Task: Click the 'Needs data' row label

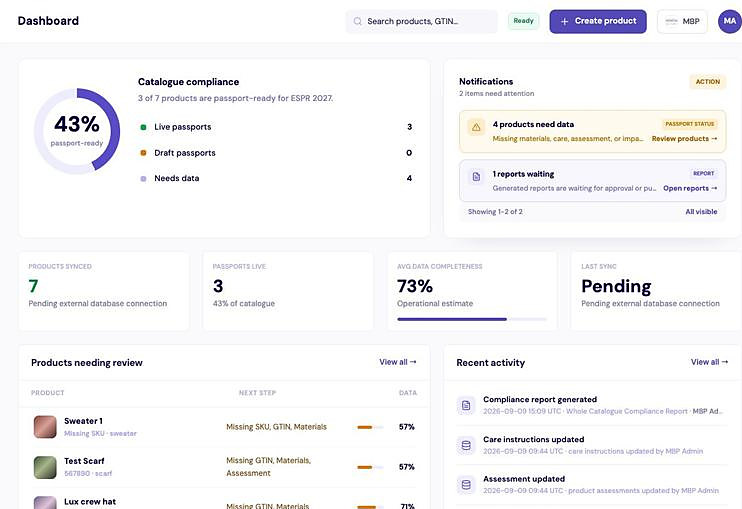Action: 177,178
